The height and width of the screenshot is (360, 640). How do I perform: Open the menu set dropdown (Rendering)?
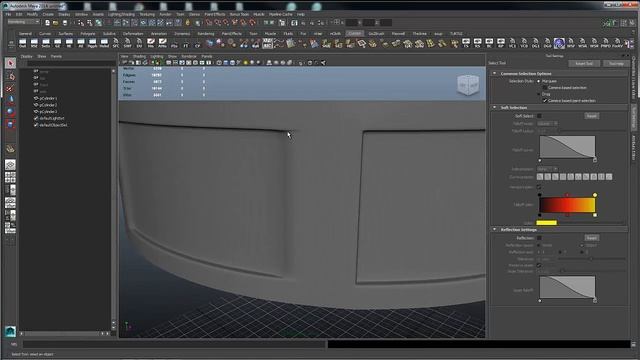pyautogui.click(x=24, y=22)
